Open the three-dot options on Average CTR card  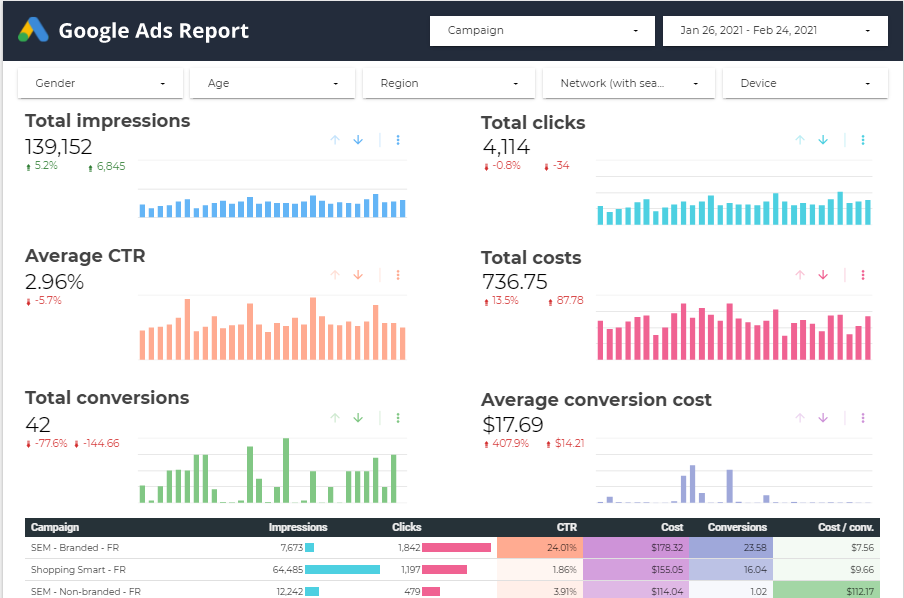[x=398, y=274]
